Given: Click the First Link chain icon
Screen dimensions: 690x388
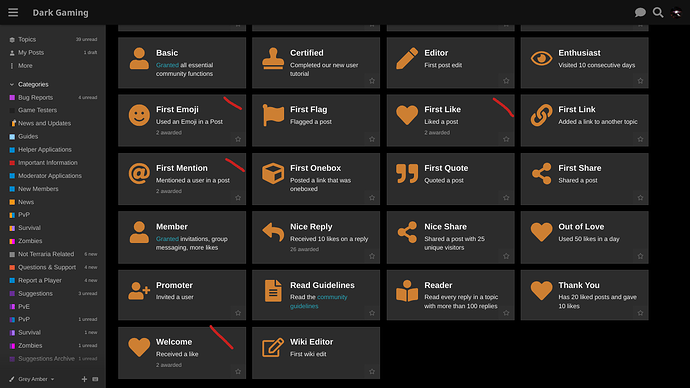Looking at the screenshot, I should pyautogui.click(x=541, y=115).
